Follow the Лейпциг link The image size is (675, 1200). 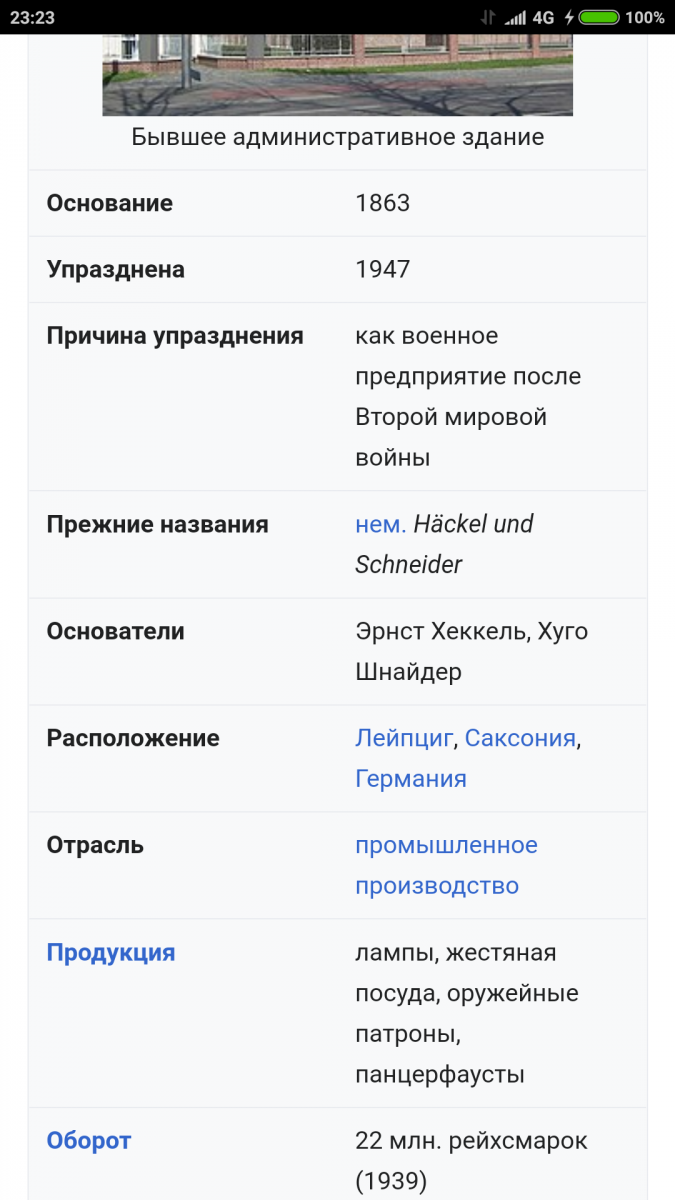[x=404, y=738]
